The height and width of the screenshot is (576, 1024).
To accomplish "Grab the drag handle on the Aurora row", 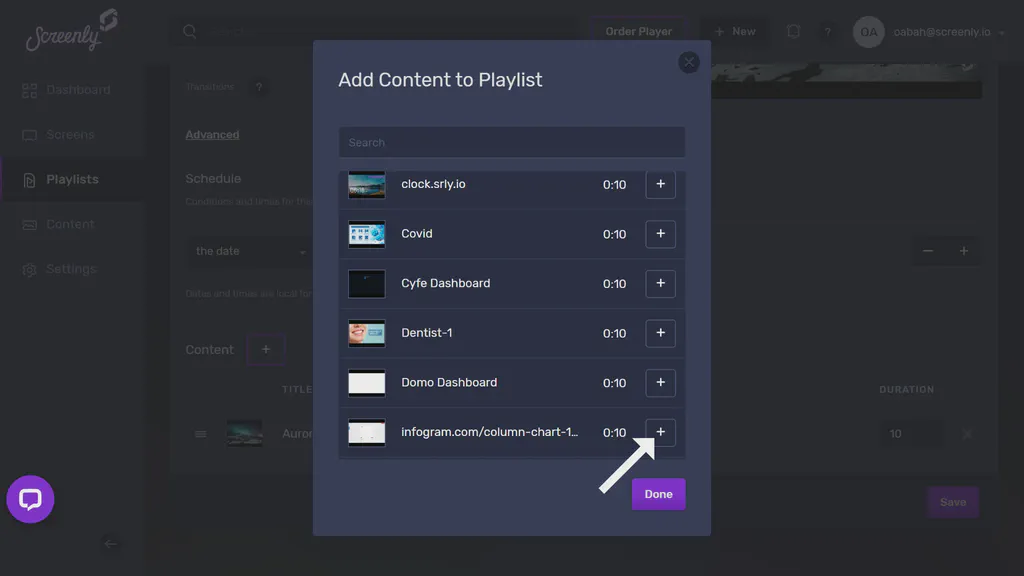I will coord(200,433).
